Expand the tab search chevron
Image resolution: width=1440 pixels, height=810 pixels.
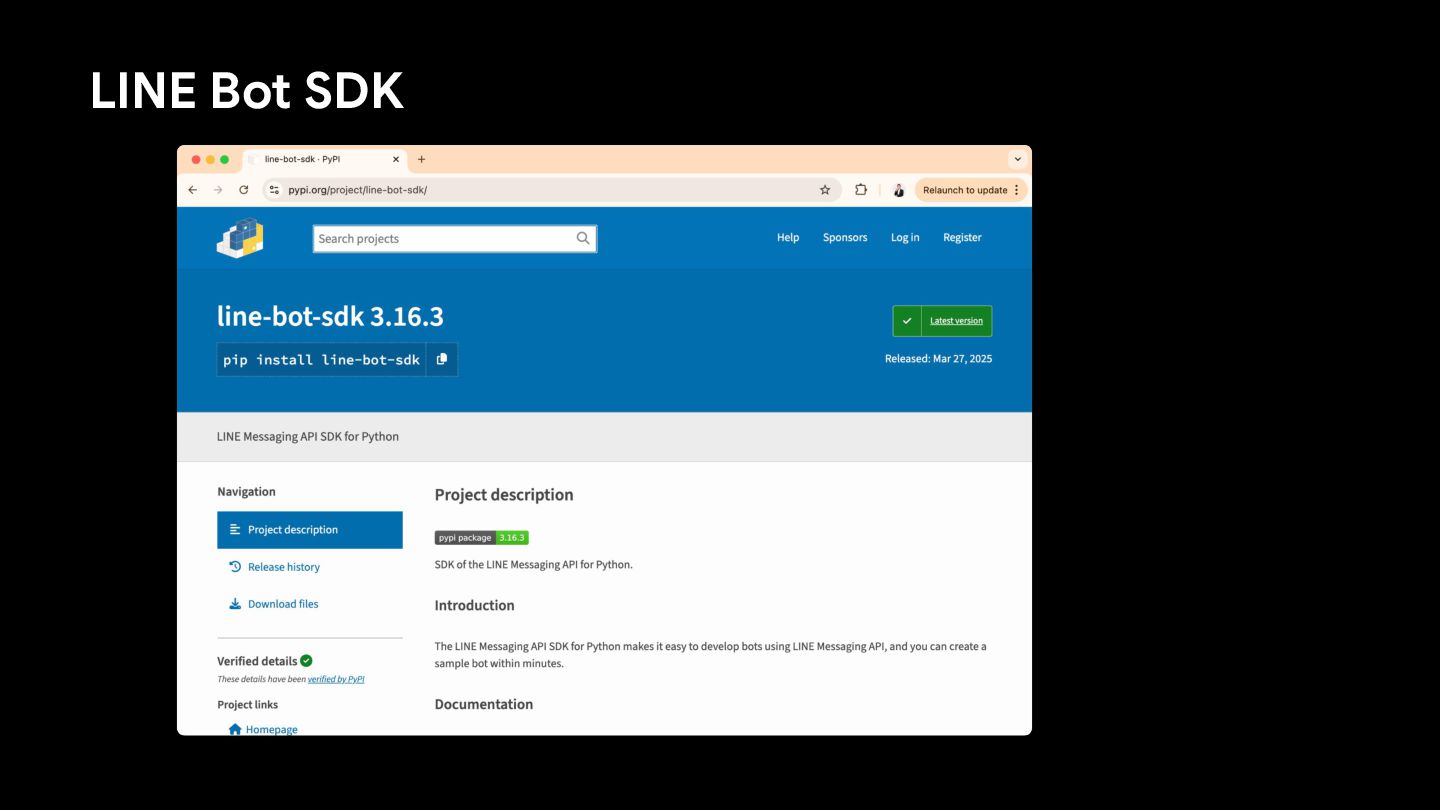click(1017, 159)
